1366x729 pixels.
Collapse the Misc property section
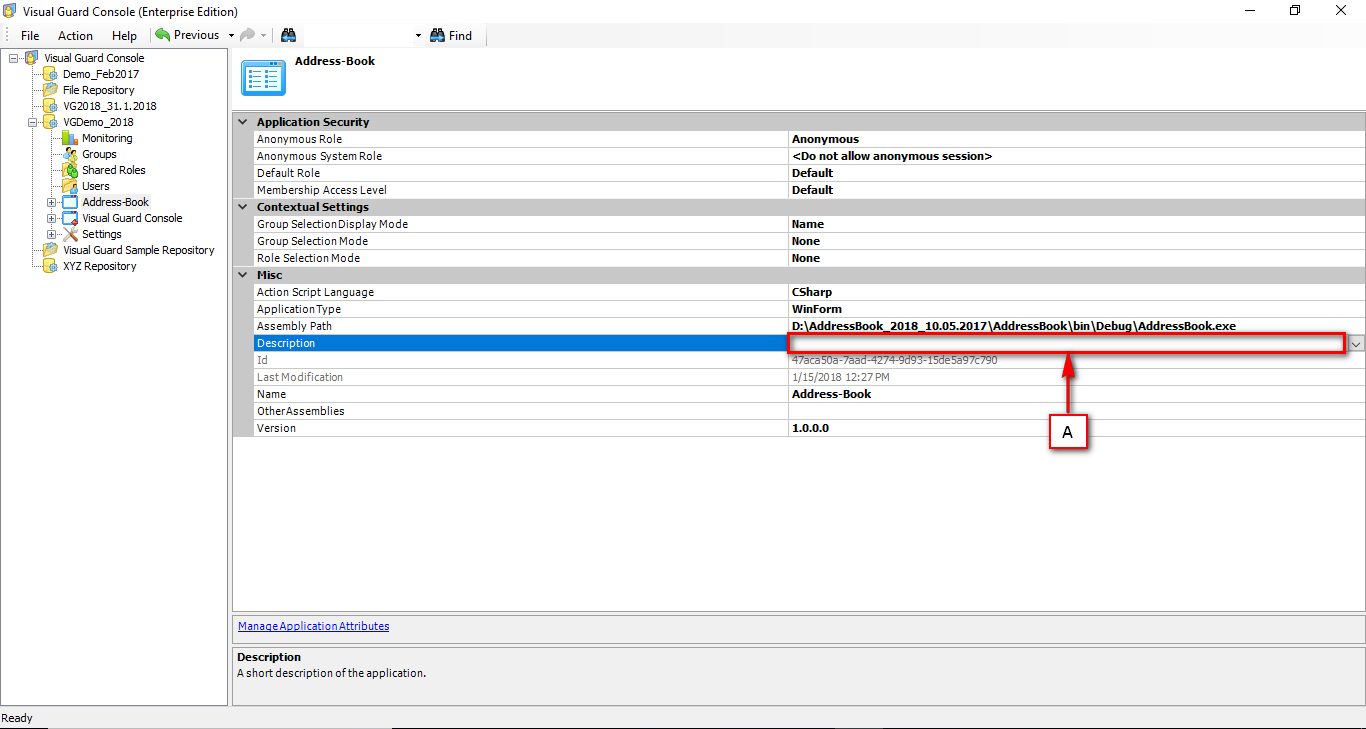click(x=242, y=275)
